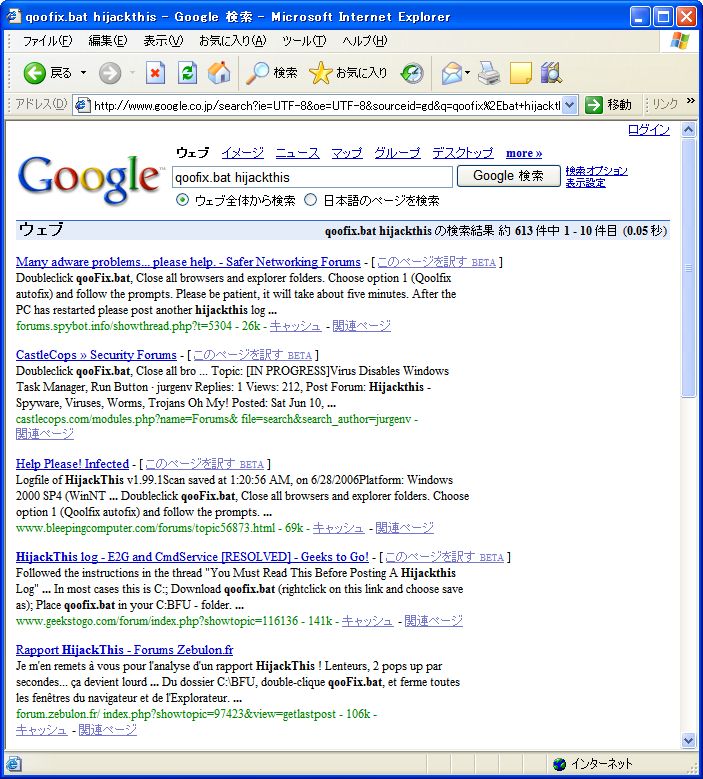Open the Research books icon
This screenshot has width=703, height=779.
[x=551, y=74]
